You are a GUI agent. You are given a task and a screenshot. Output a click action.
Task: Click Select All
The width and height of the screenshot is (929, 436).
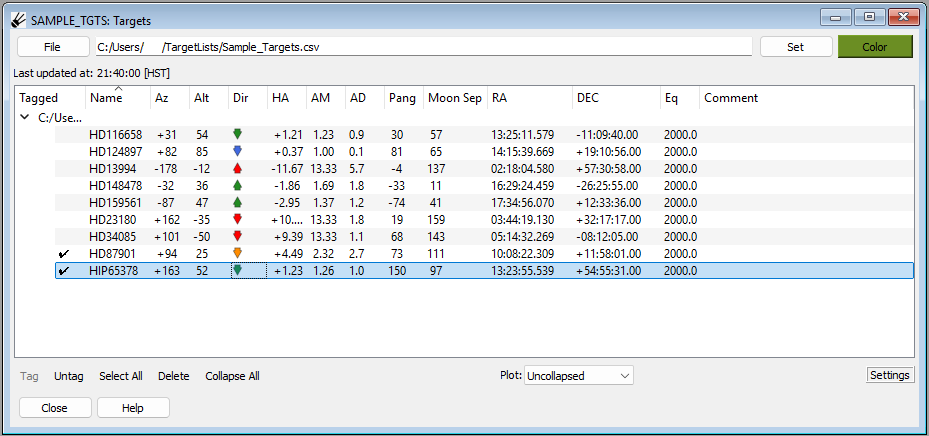click(121, 376)
